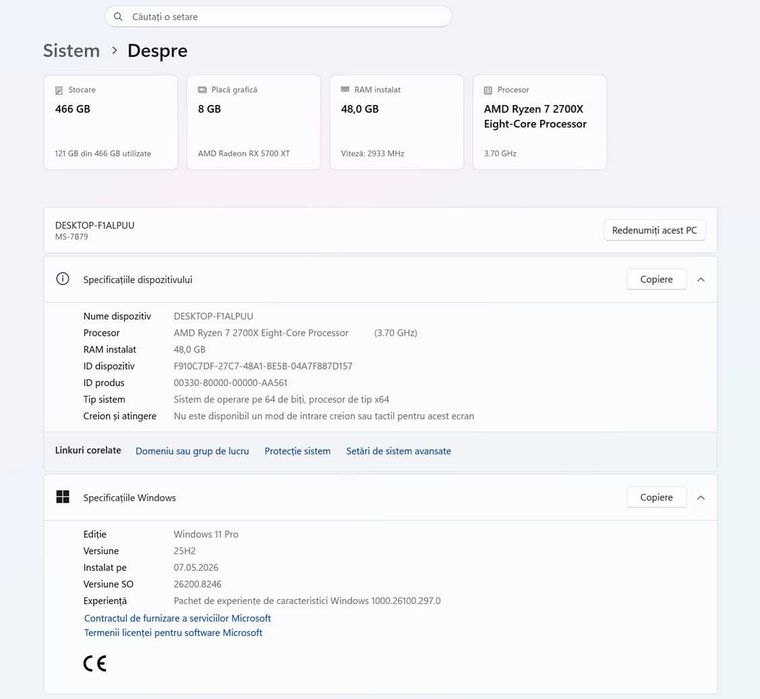Viewport: 760px width, 699px height.
Task: Open the AMD Ryzen 7 2700X processor card
Action: pos(539,122)
